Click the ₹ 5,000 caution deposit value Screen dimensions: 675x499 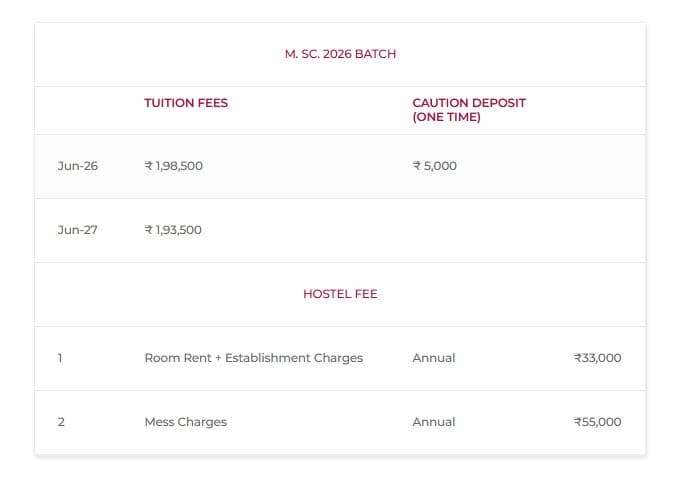tap(435, 166)
